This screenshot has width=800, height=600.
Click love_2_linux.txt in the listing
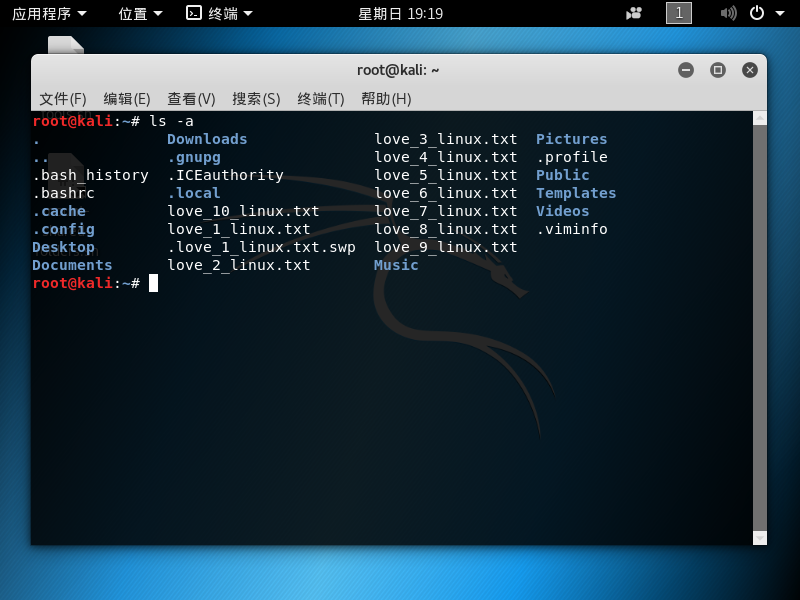(x=239, y=265)
